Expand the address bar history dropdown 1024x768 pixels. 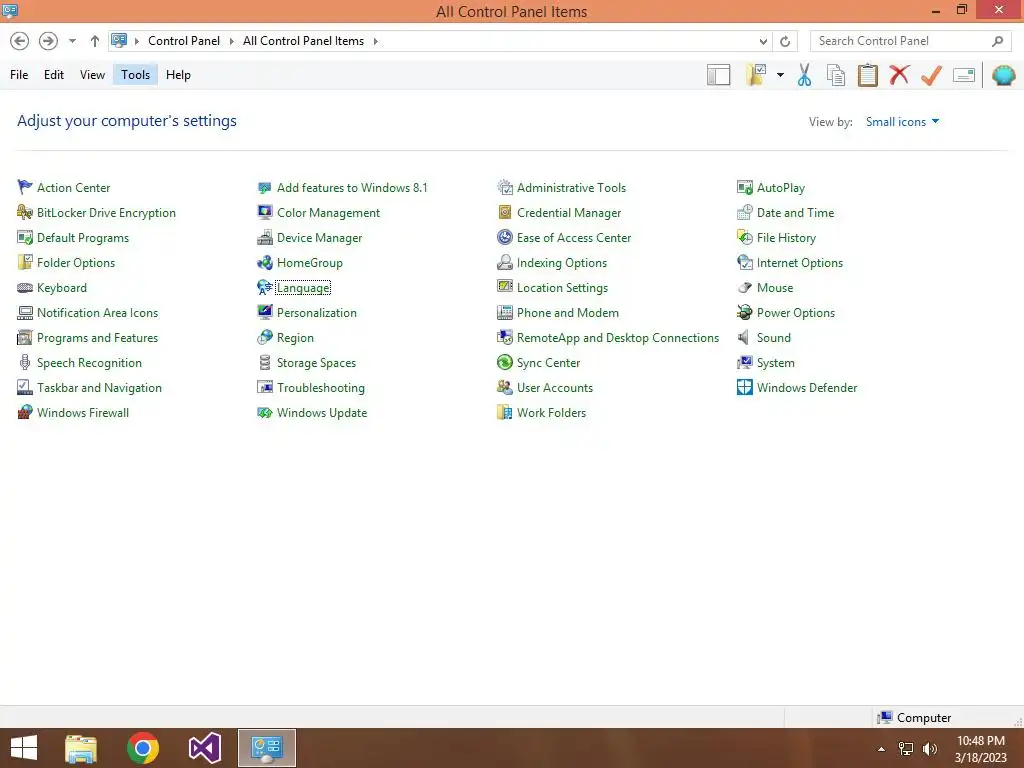pyautogui.click(x=763, y=41)
